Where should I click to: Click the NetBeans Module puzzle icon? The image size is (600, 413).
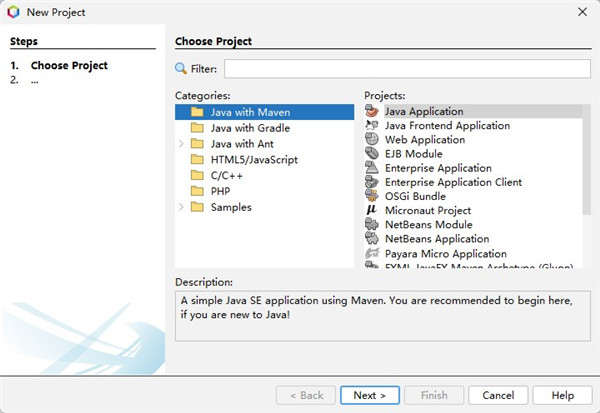372,225
